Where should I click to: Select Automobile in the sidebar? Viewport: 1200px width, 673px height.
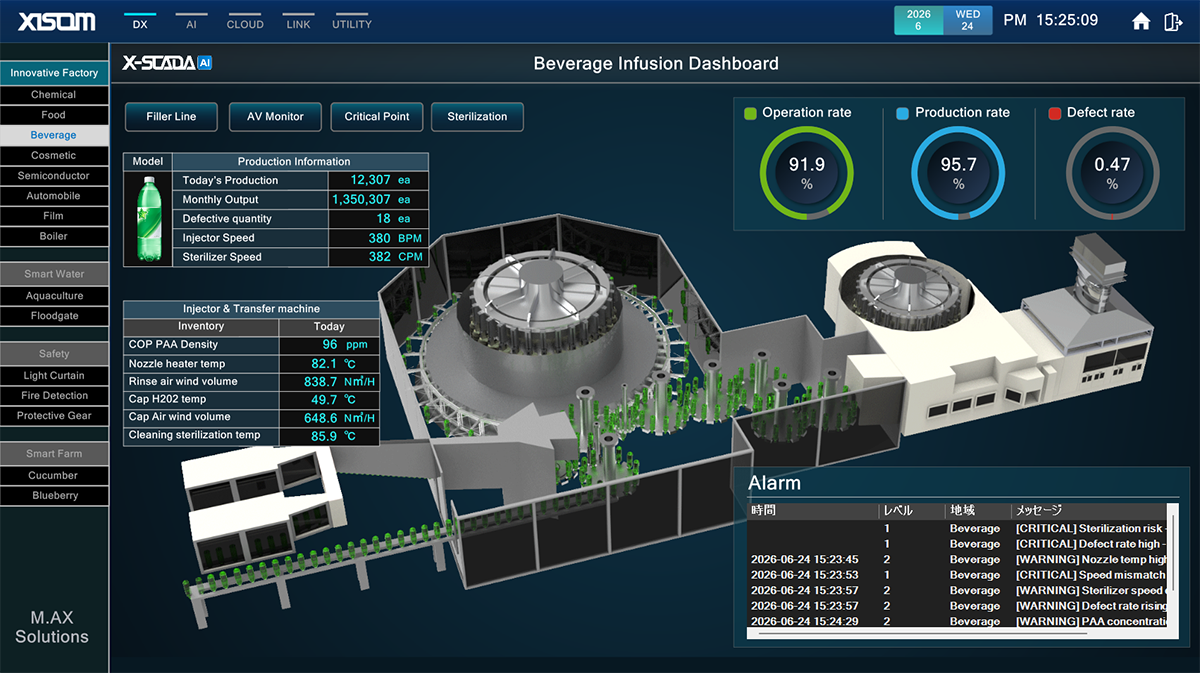[x=54, y=196]
